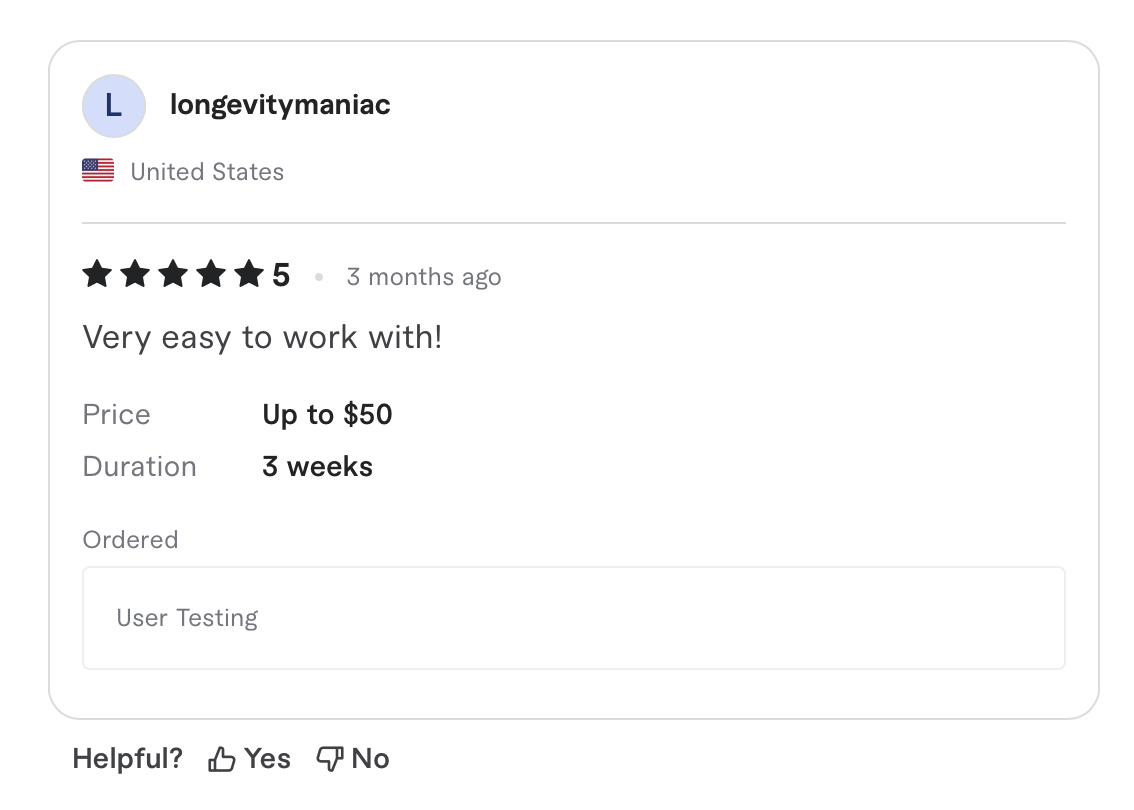This screenshot has height=810, width=1134.
Task: Select the middle rating star
Action: (x=172, y=273)
